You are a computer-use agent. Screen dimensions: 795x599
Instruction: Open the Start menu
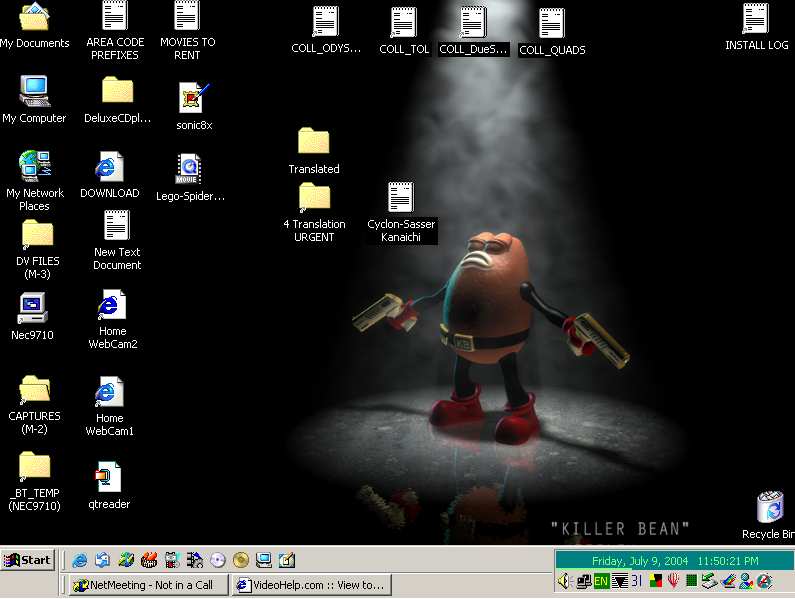click(x=27, y=560)
